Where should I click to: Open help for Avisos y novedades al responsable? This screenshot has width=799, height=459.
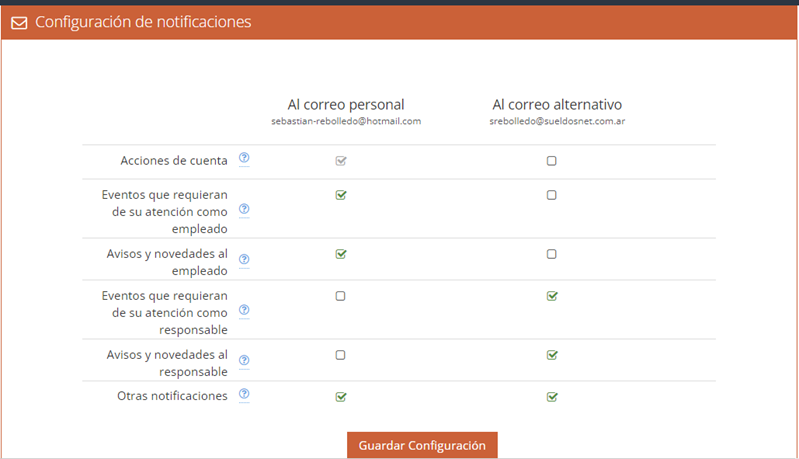click(244, 360)
